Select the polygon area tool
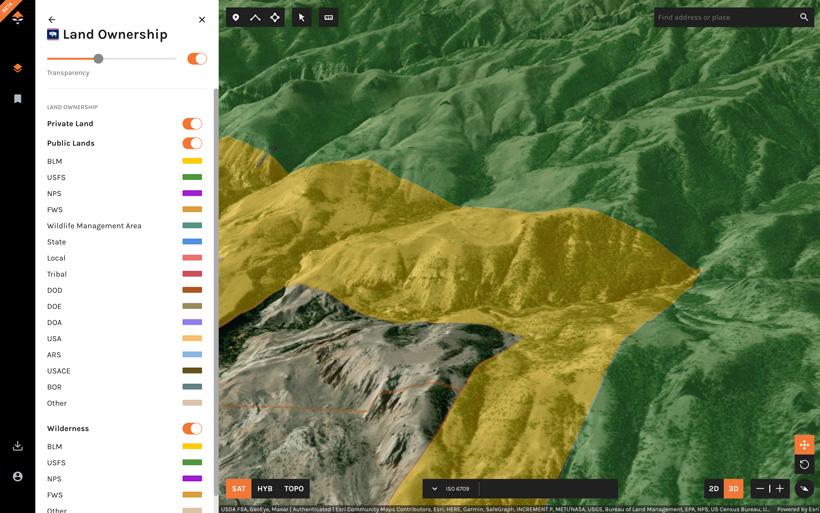Image resolution: width=820 pixels, height=513 pixels. pos(275,18)
